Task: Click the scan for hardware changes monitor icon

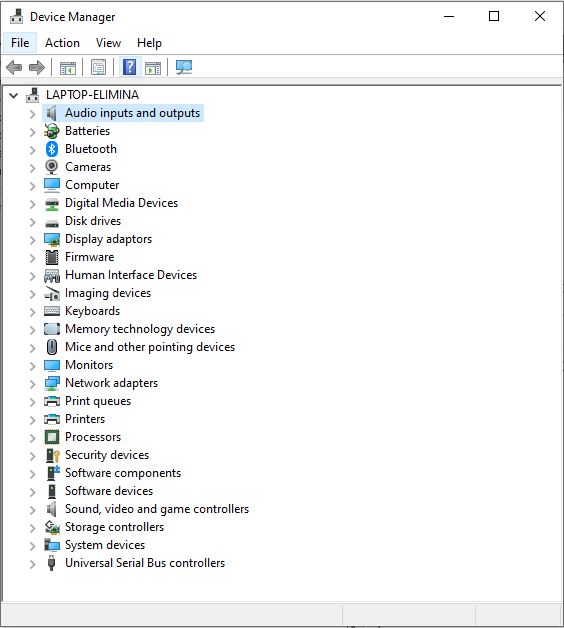Action: tap(184, 67)
